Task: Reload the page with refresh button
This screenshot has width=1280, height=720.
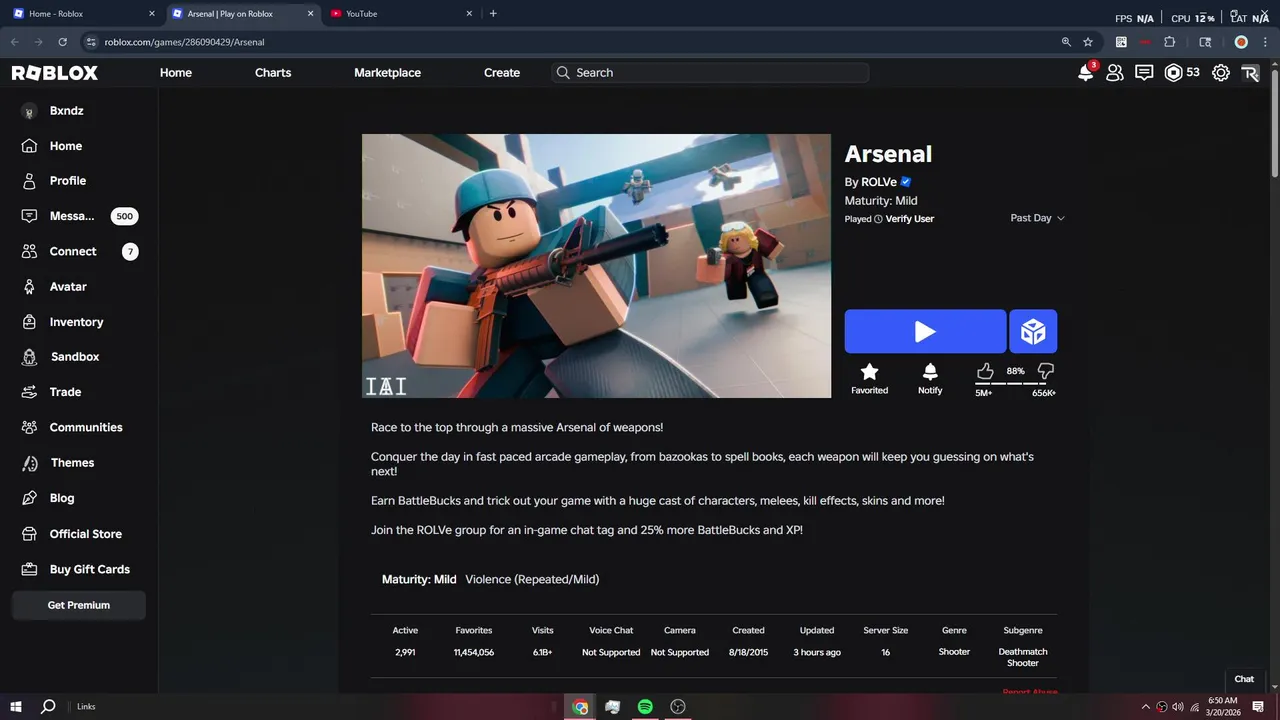Action: coord(62,42)
